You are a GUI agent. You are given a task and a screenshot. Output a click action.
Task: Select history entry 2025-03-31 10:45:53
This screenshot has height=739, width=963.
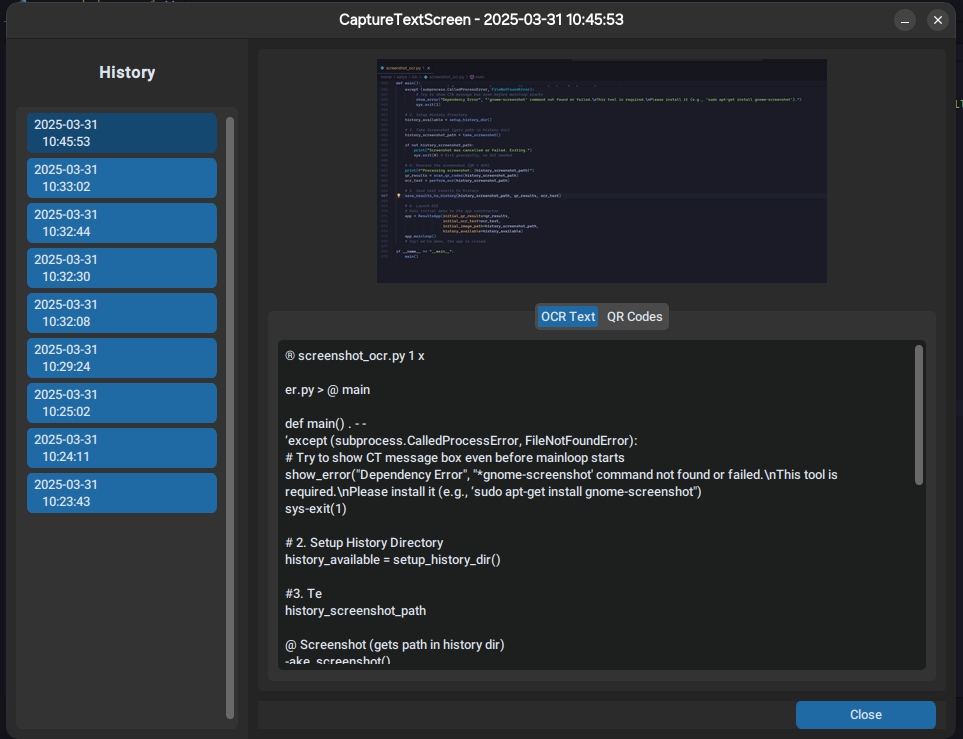click(x=121, y=133)
